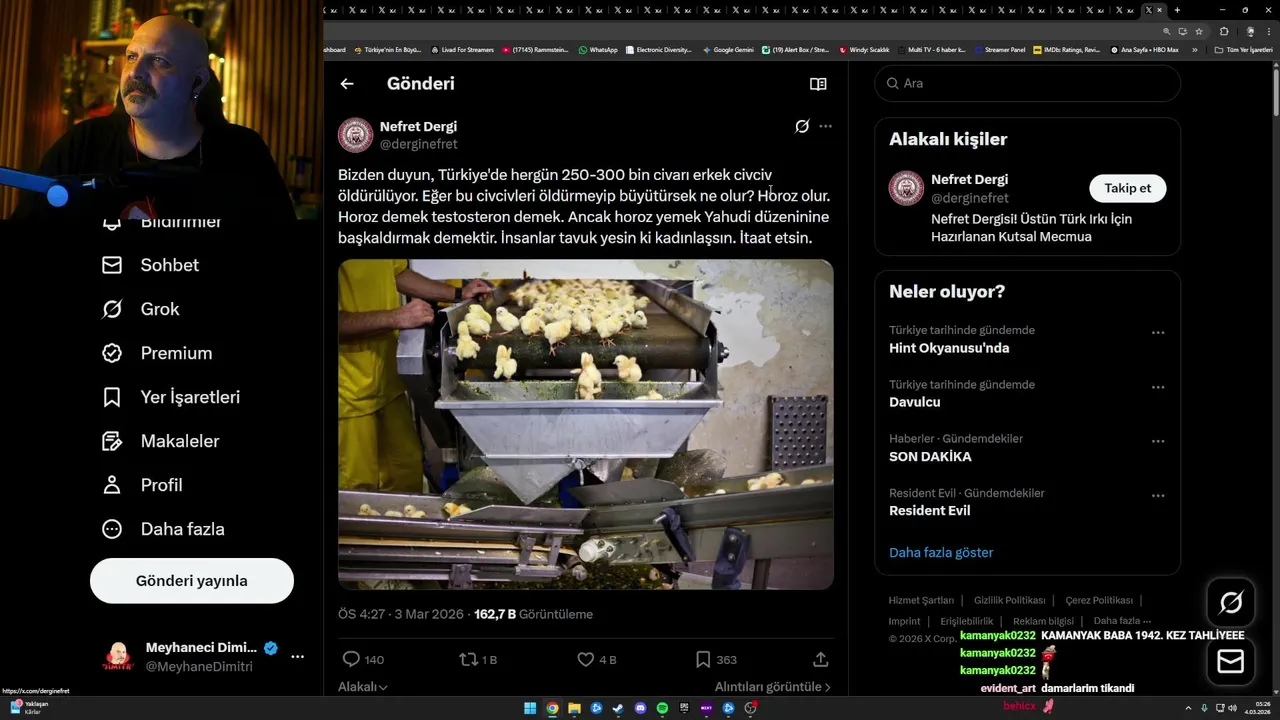Open Premium in the sidebar
The width and height of the screenshot is (1280, 720).
point(157,353)
